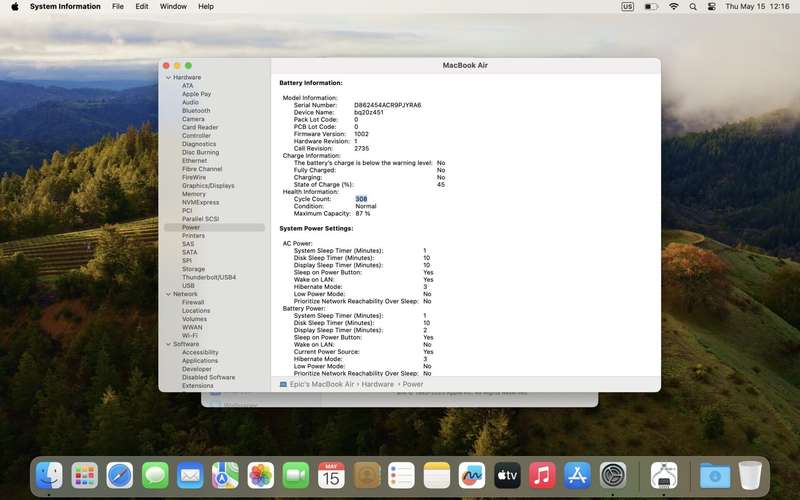800x500 pixels.
Task: Open the Edit menu
Action: [x=142, y=7]
